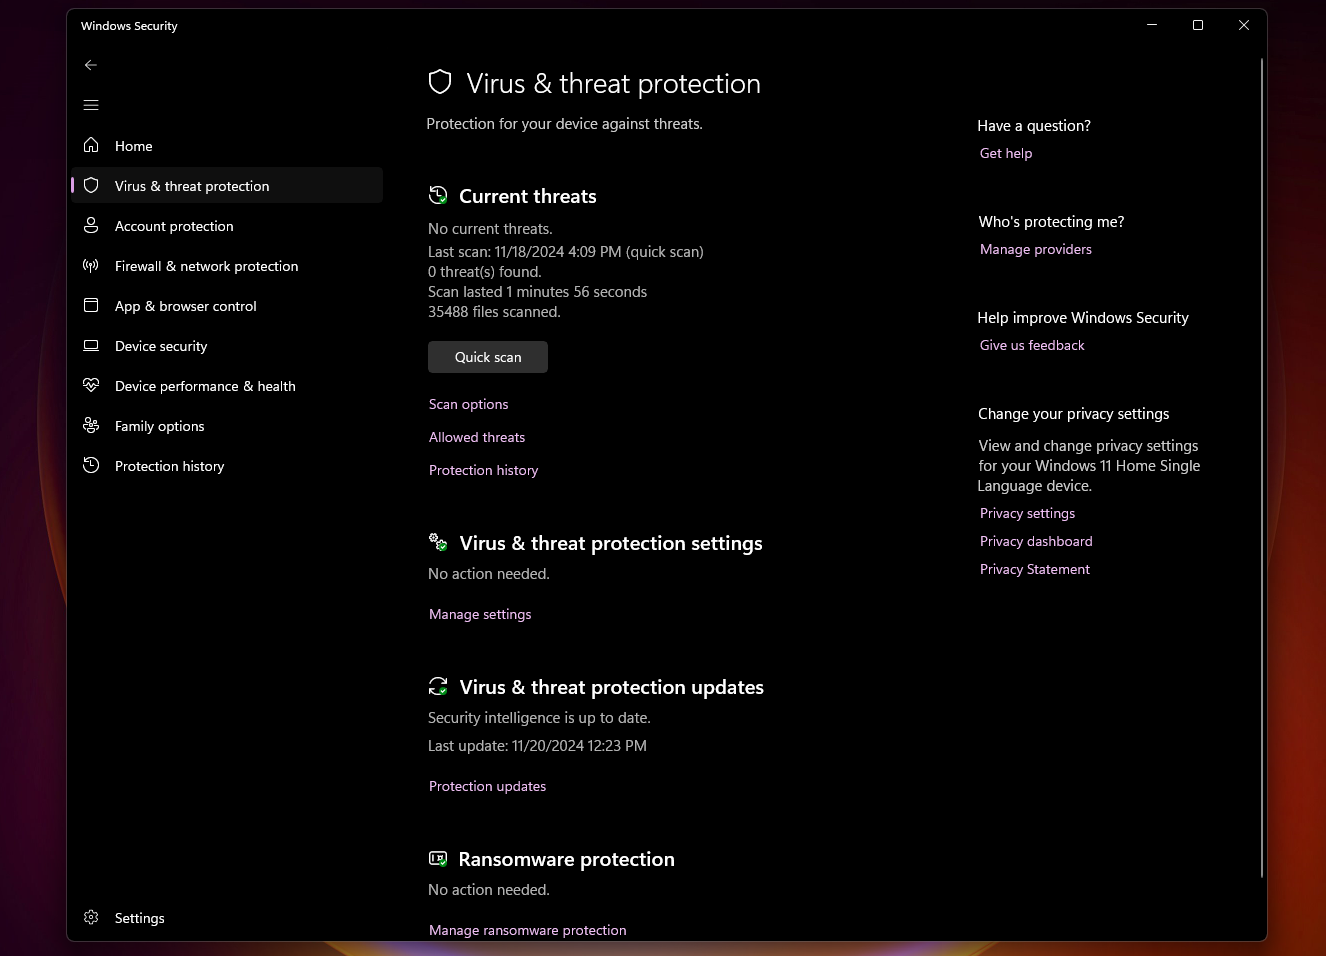Click the Account protection person icon
The height and width of the screenshot is (956, 1326).
click(x=91, y=225)
